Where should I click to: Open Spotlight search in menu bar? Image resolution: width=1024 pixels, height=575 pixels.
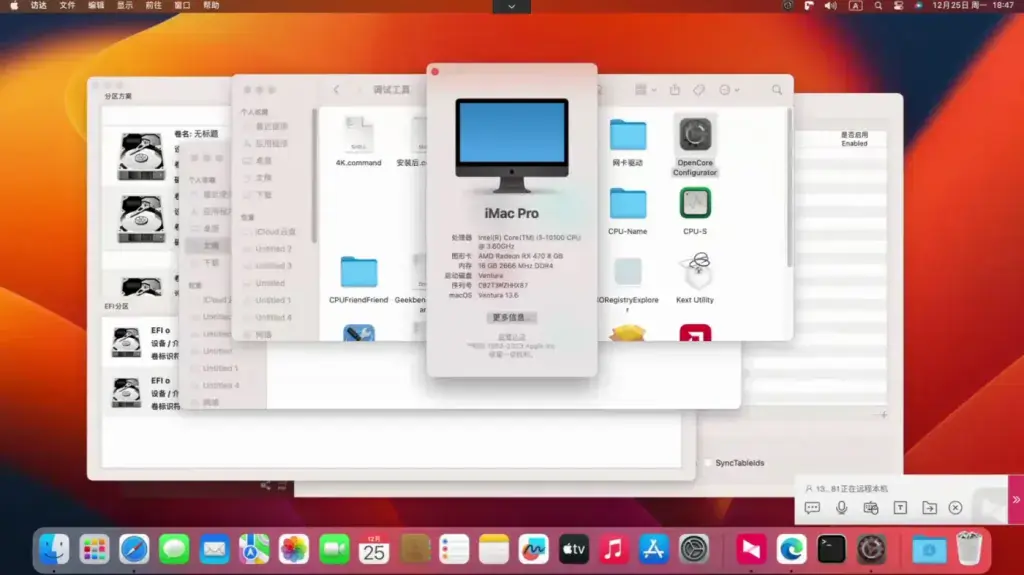(878, 5)
